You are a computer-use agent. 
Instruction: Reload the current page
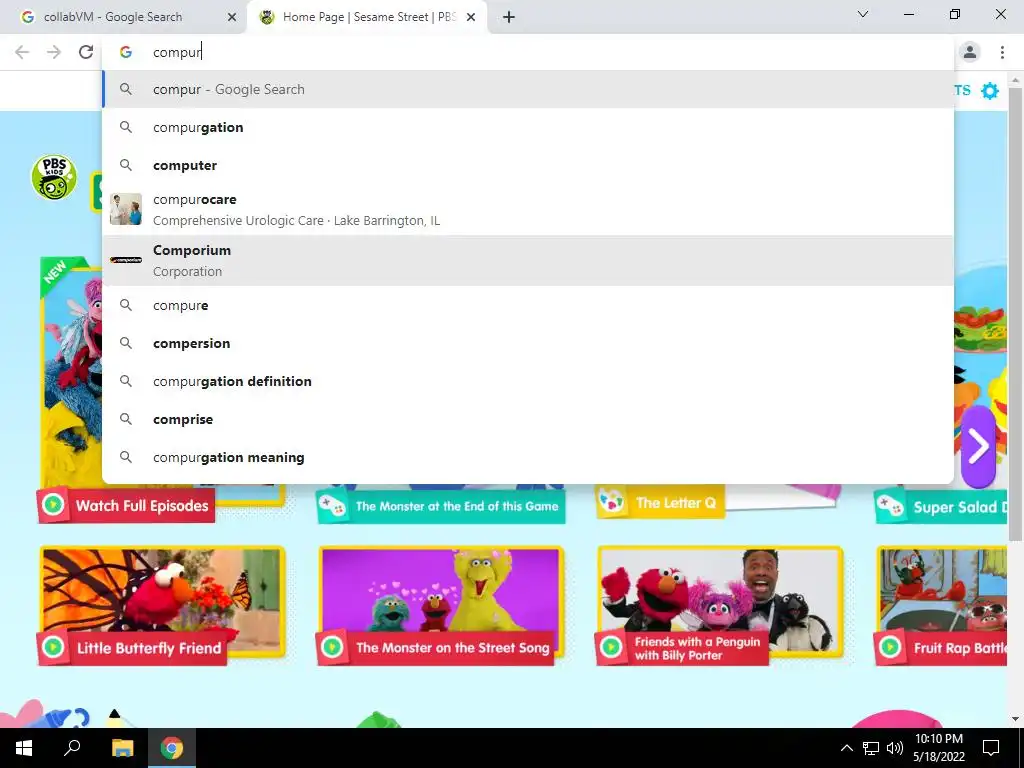point(86,52)
